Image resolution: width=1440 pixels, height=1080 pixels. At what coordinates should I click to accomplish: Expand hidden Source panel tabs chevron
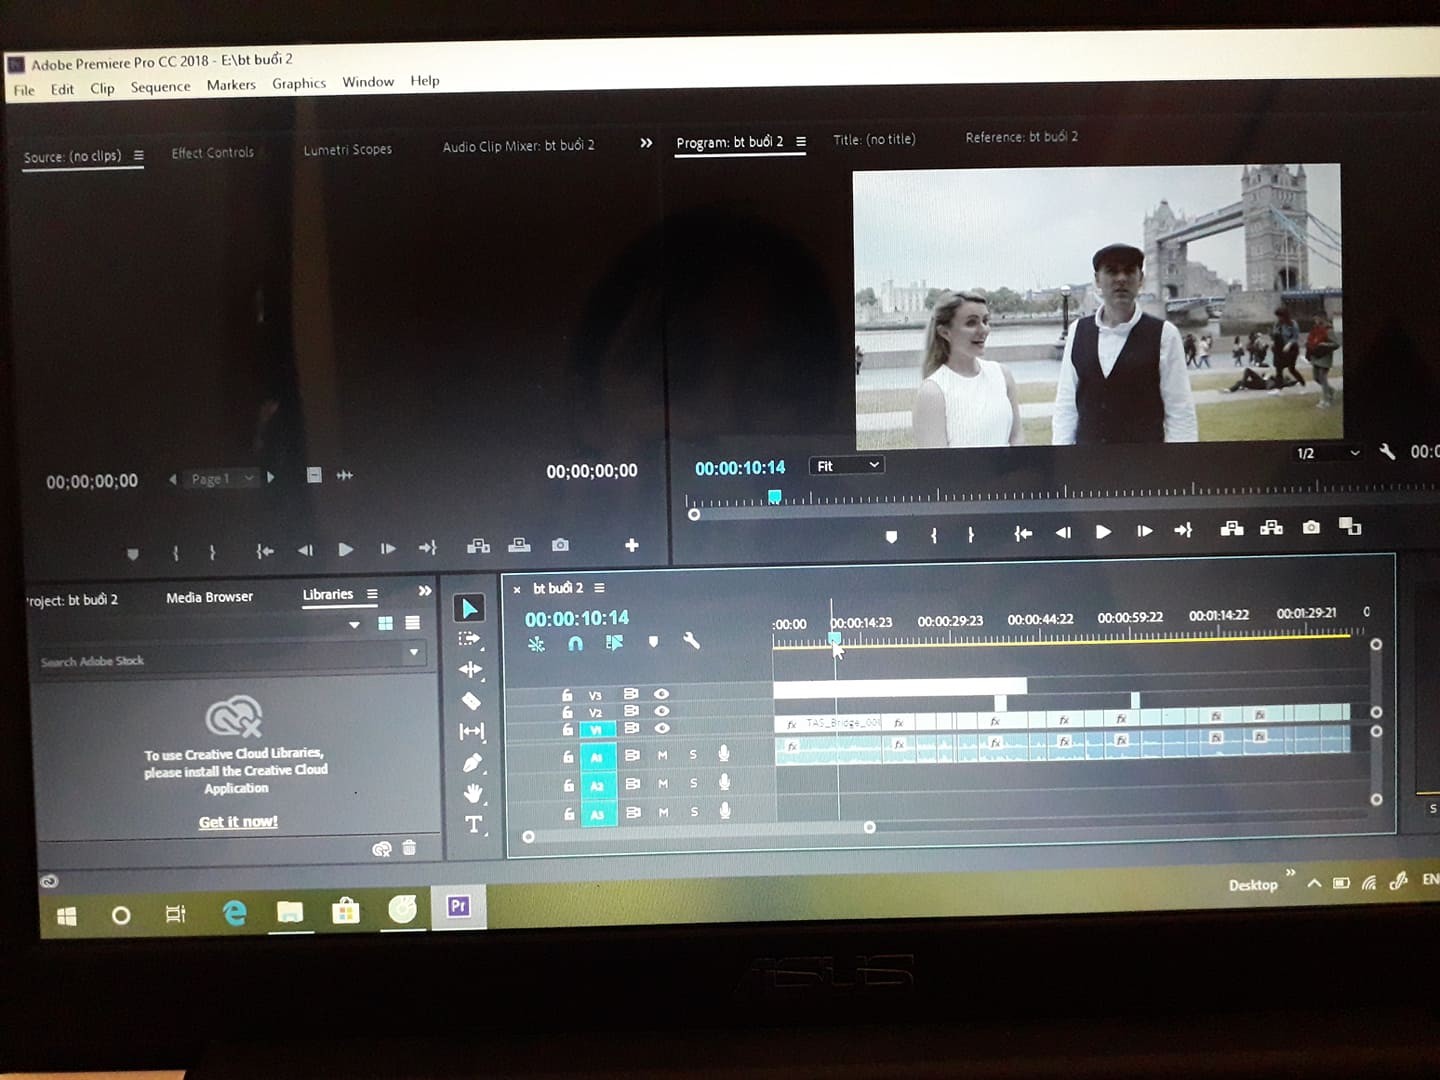point(646,143)
